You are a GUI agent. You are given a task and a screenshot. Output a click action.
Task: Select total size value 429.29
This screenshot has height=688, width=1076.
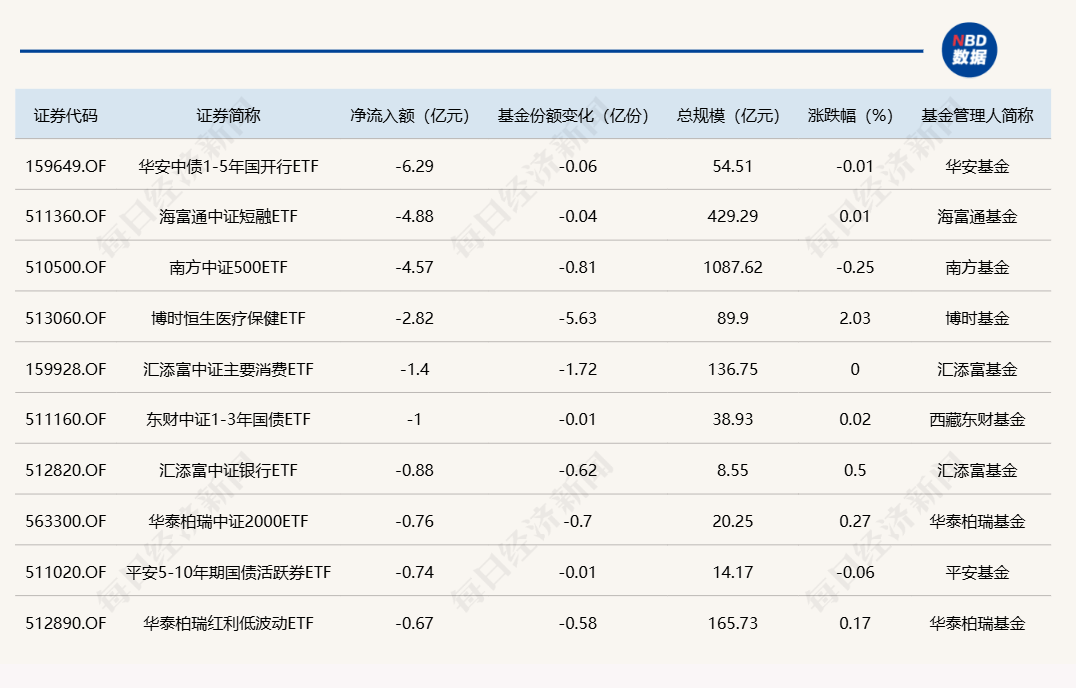point(733,217)
